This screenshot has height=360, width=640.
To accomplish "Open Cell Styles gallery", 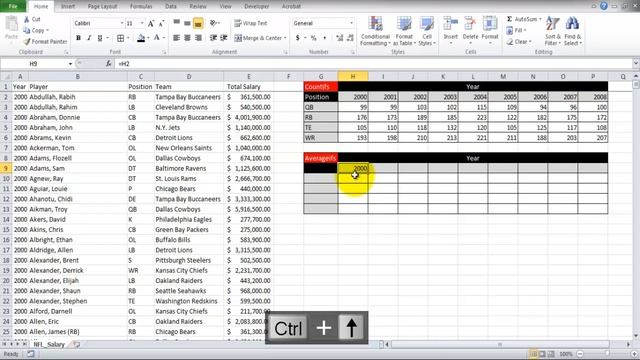I will [427, 31].
